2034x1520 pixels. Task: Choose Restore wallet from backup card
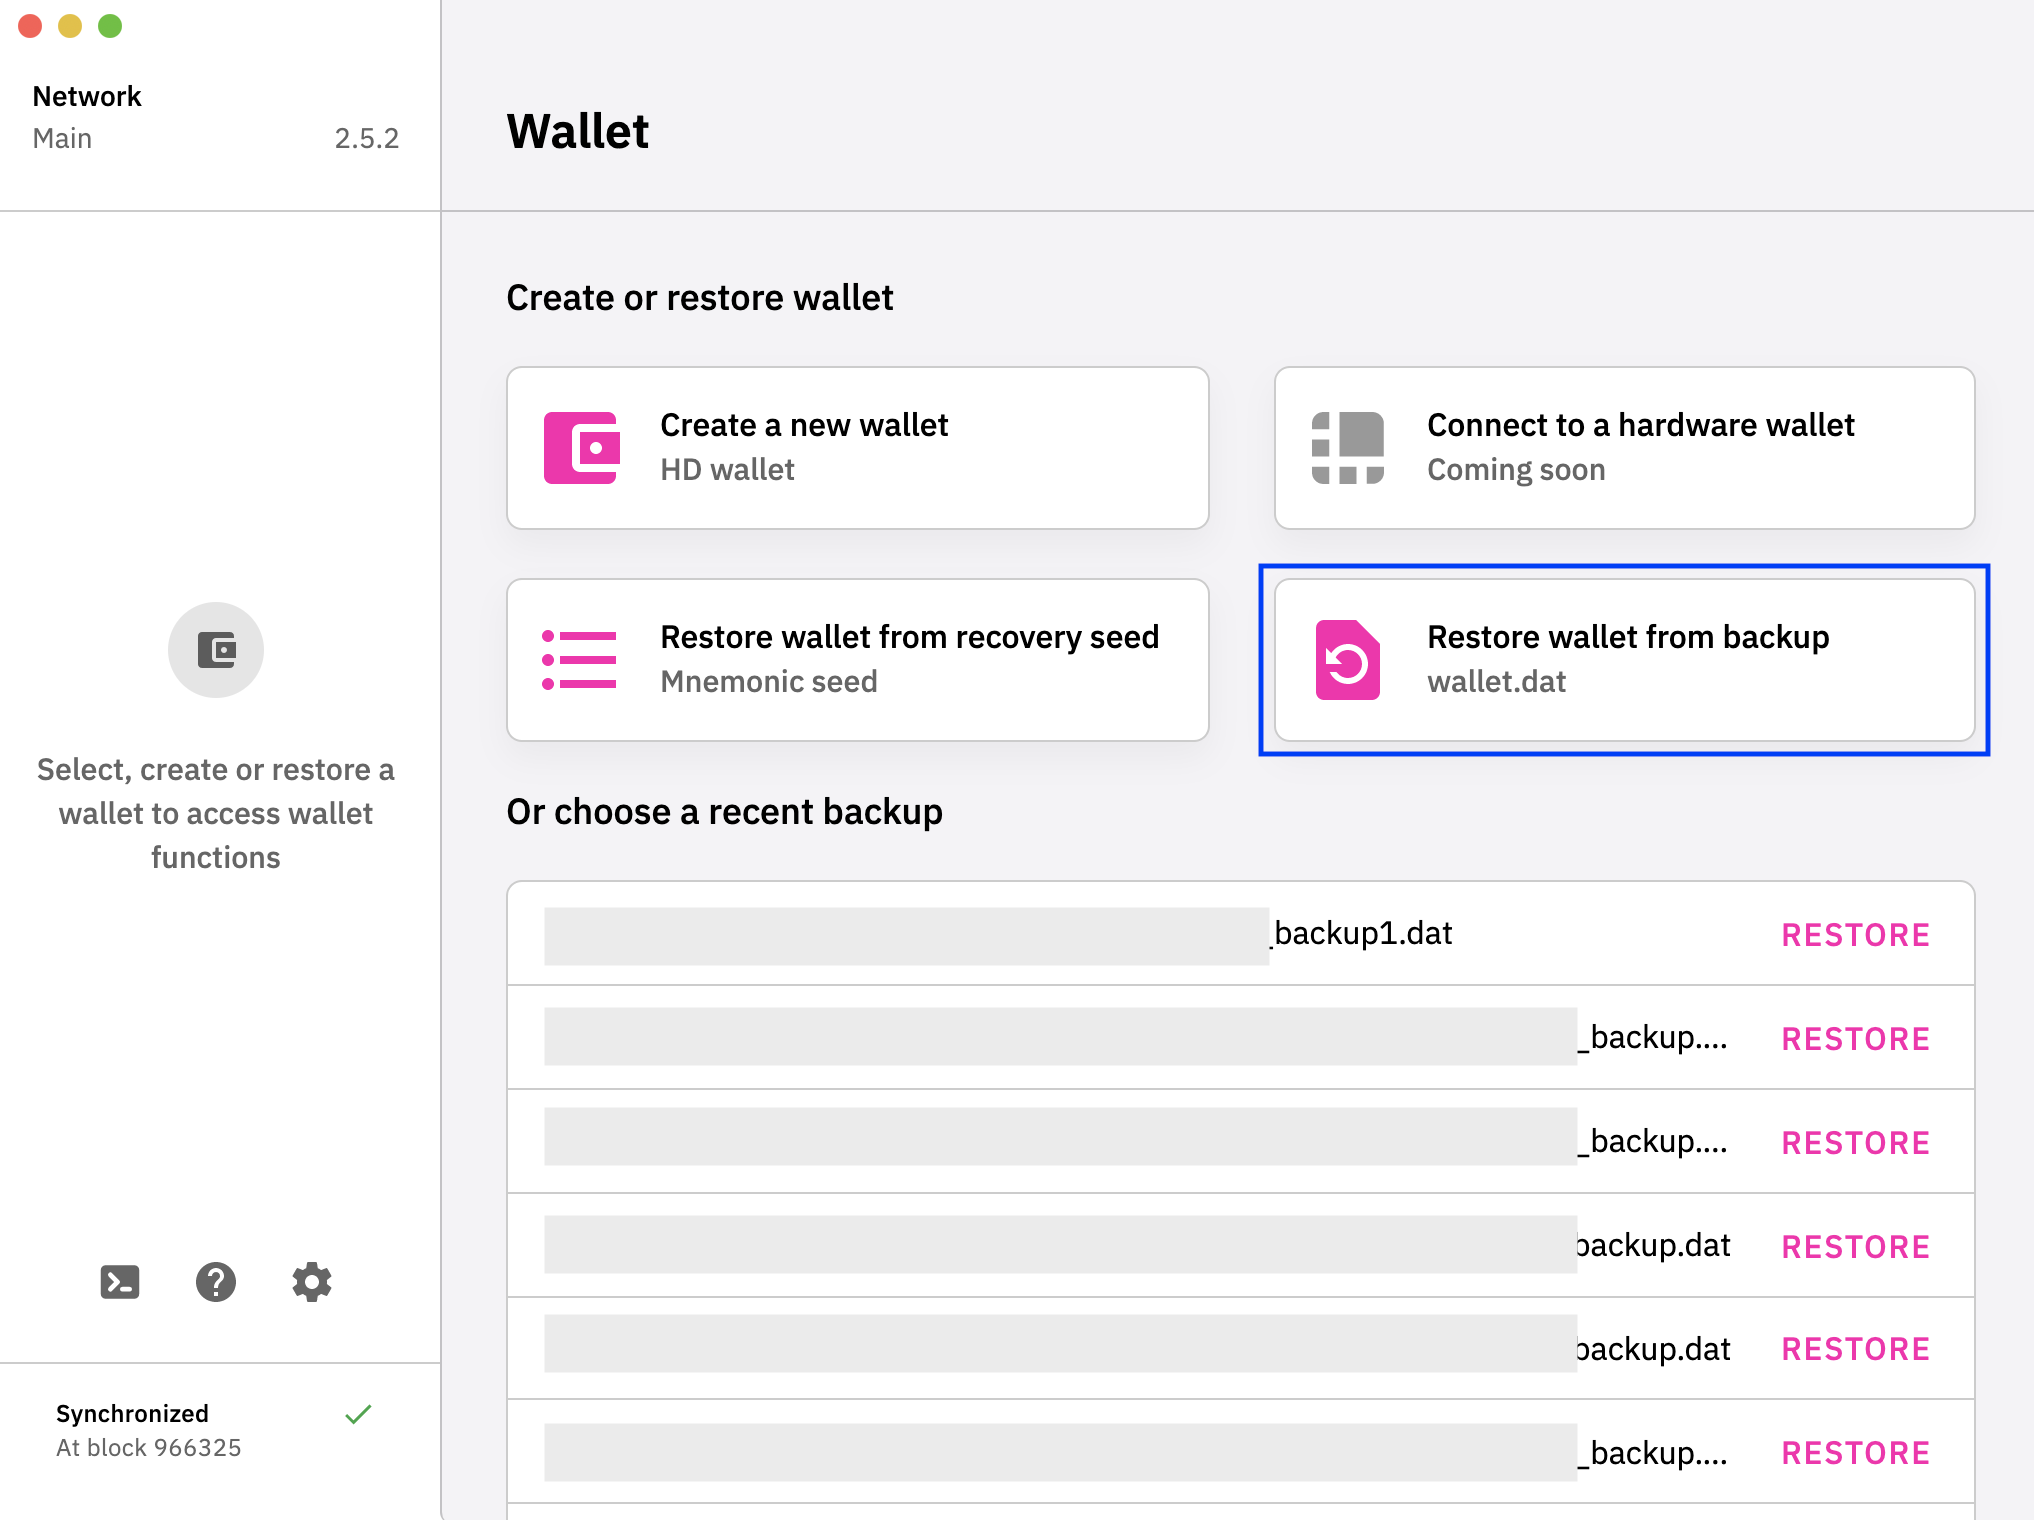1625,660
